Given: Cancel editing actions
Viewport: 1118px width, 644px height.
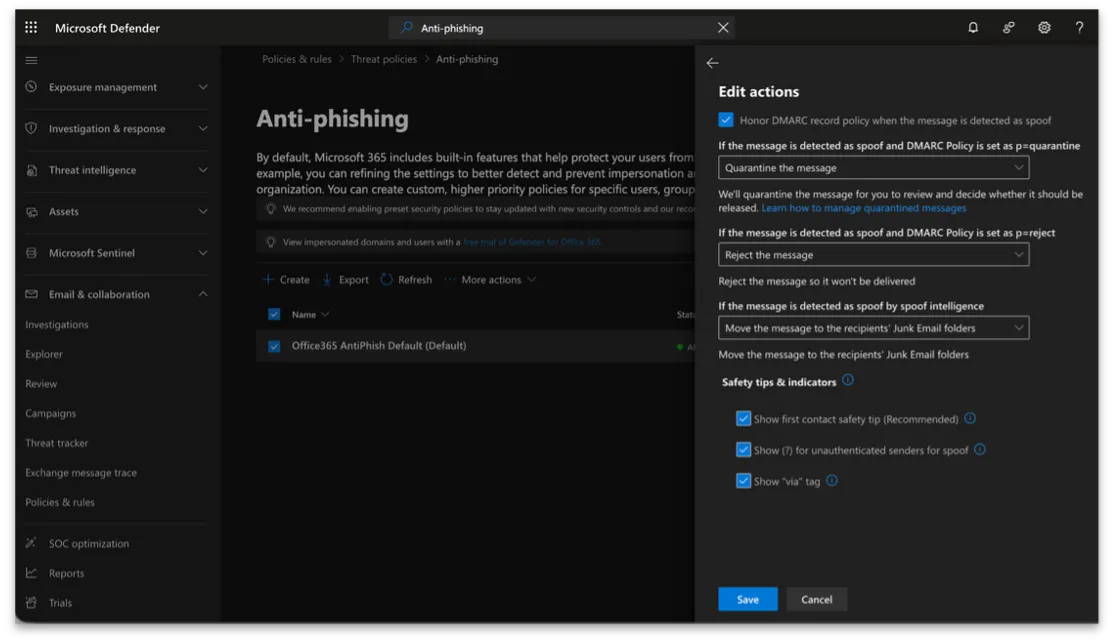Looking at the screenshot, I should 816,600.
